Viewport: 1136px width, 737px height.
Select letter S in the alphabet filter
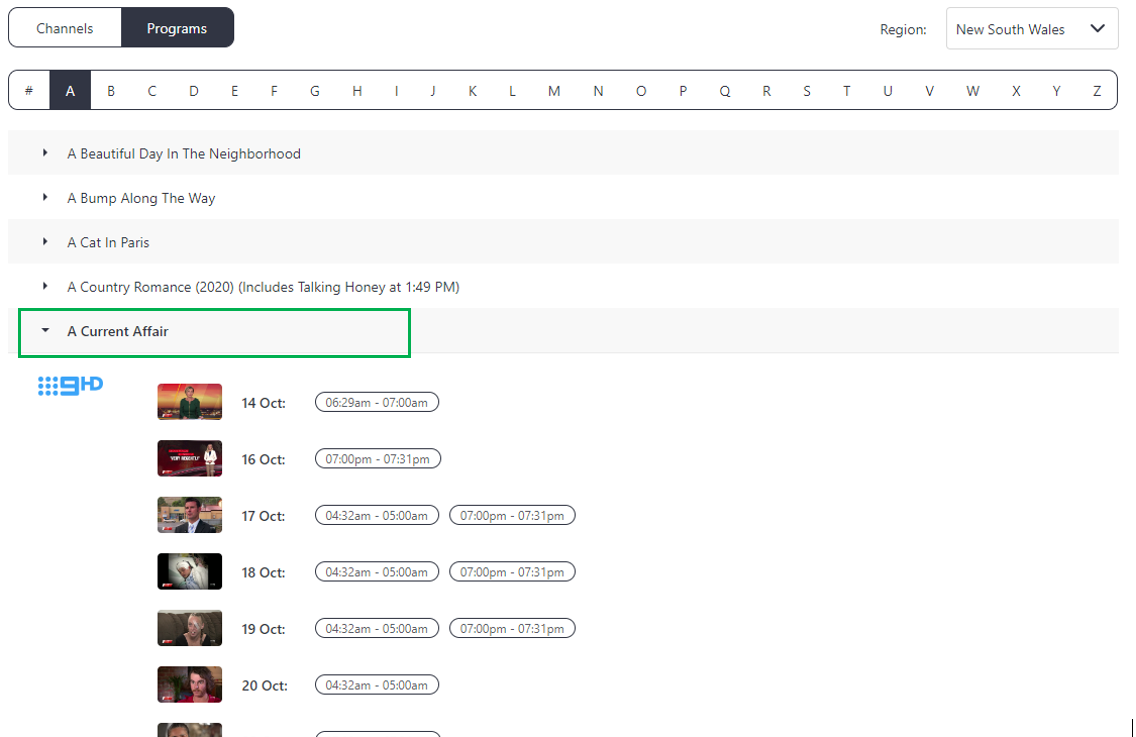click(x=806, y=91)
